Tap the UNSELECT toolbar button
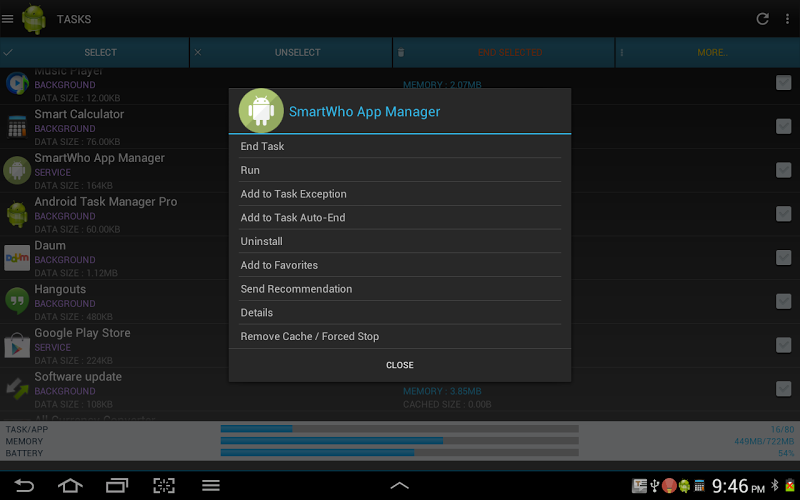The height and width of the screenshot is (500, 800). pos(291,53)
